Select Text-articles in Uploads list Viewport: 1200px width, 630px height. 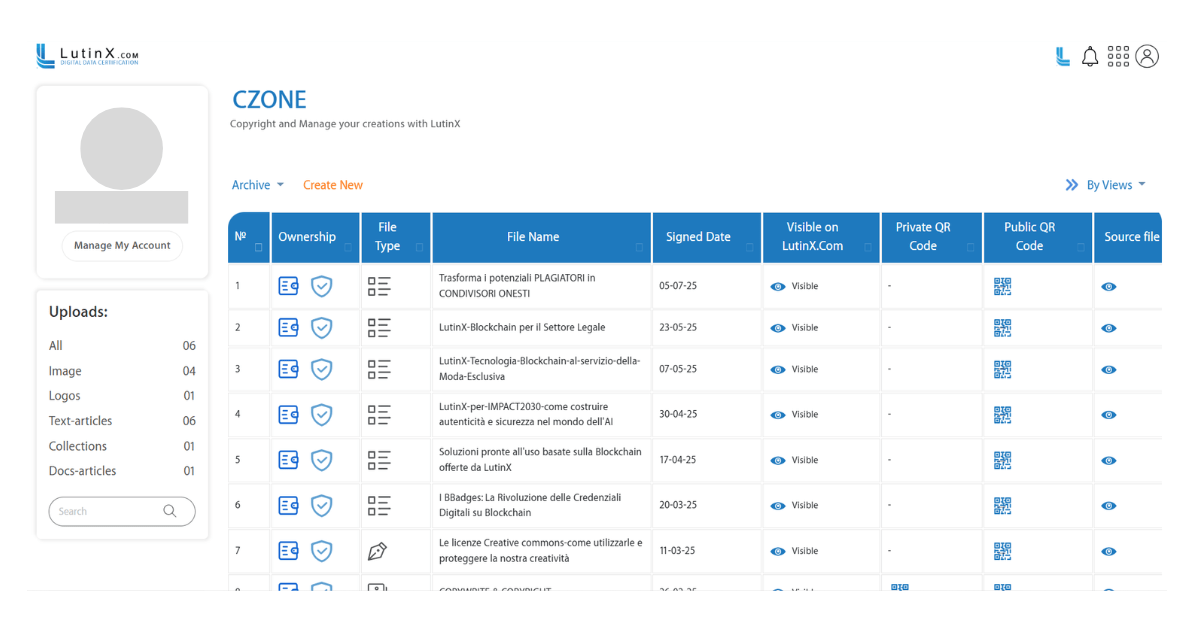(x=80, y=421)
